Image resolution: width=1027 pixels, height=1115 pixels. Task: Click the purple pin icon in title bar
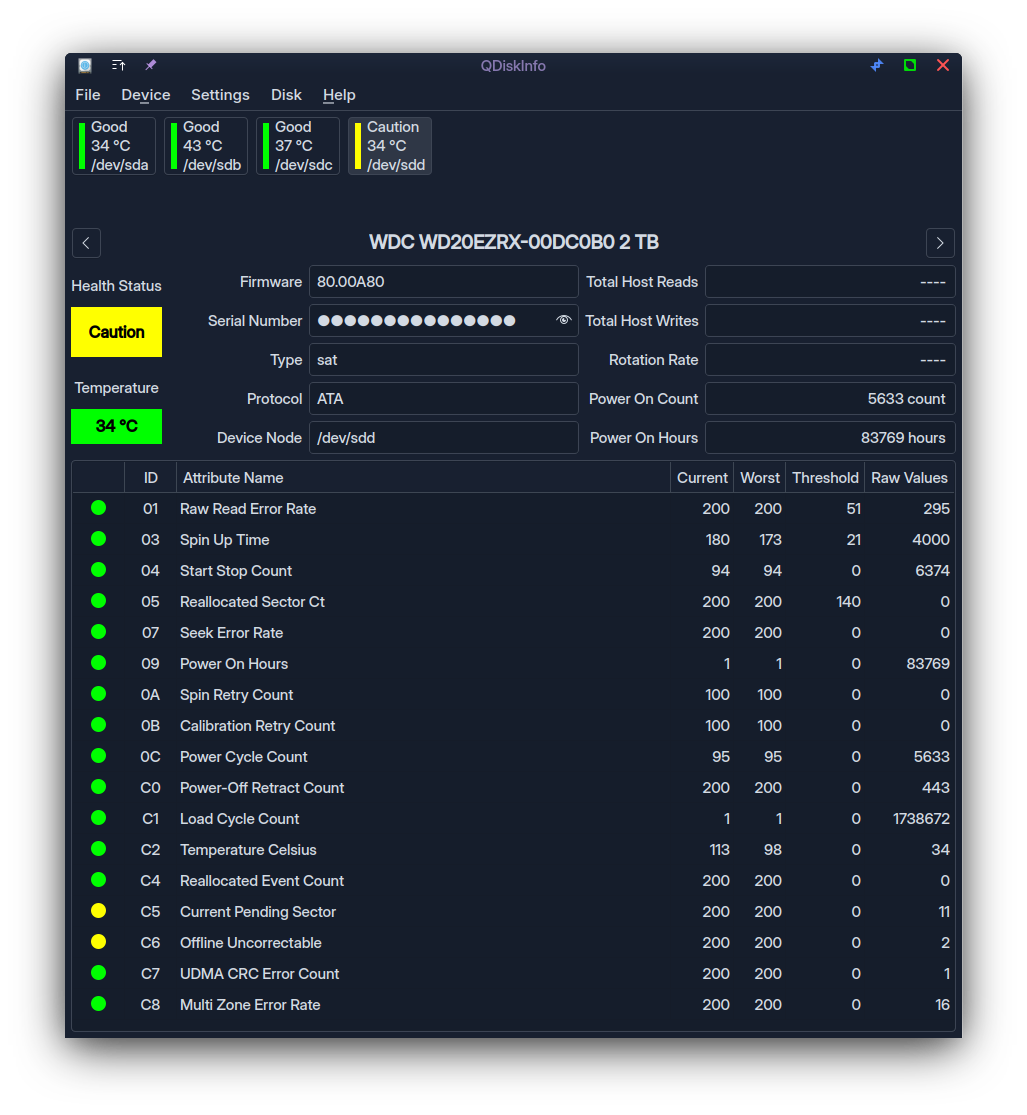click(151, 65)
